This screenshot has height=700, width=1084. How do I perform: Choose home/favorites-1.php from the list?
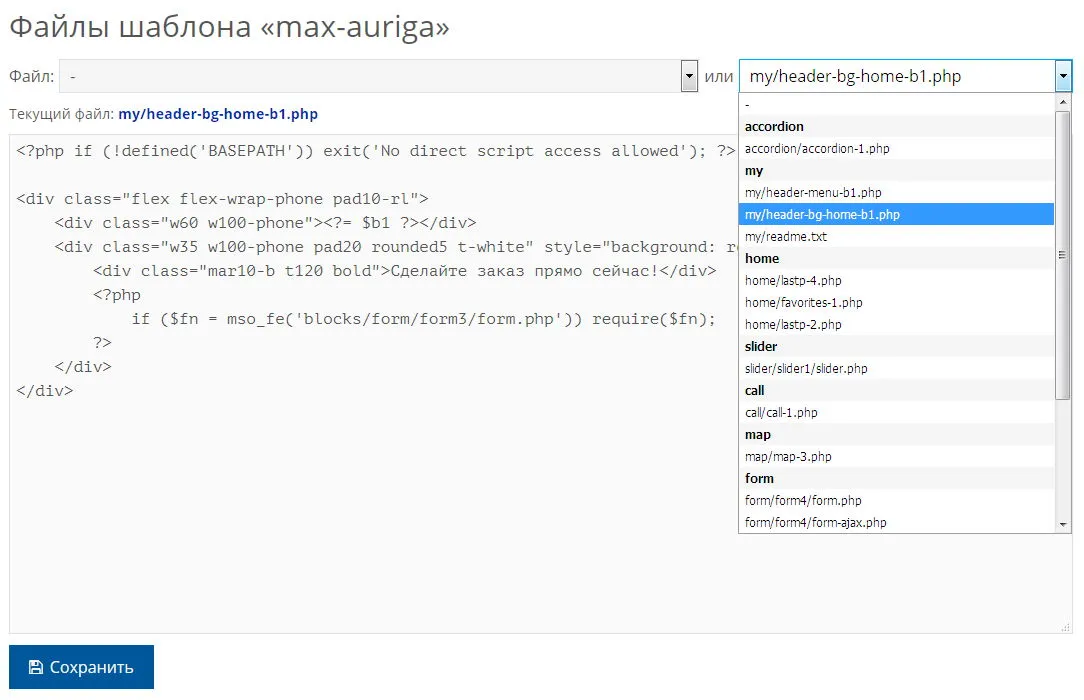(x=803, y=302)
